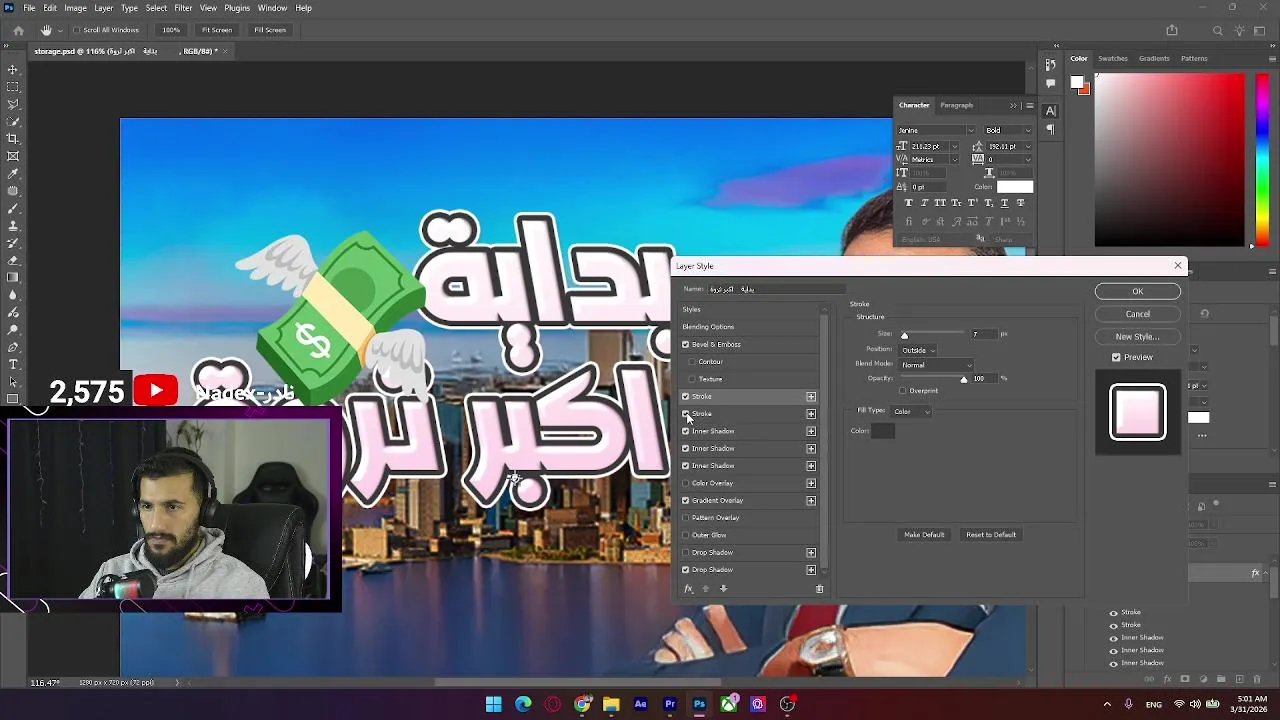Open the Character panel flyout menu icon
1280x720 pixels.
click(1029, 105)
